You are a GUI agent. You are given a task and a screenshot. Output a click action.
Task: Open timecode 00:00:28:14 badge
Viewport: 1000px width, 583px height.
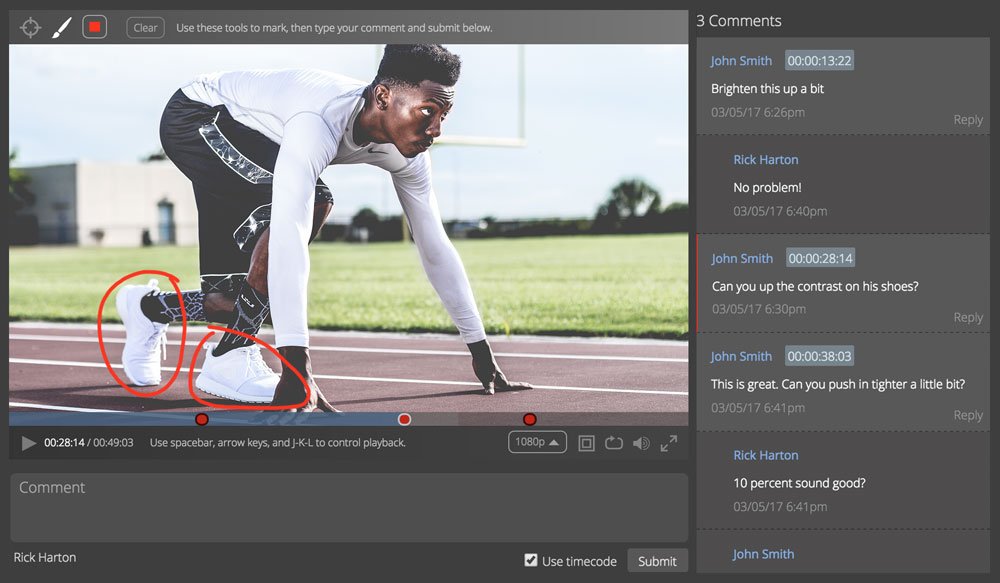(820, 258)
